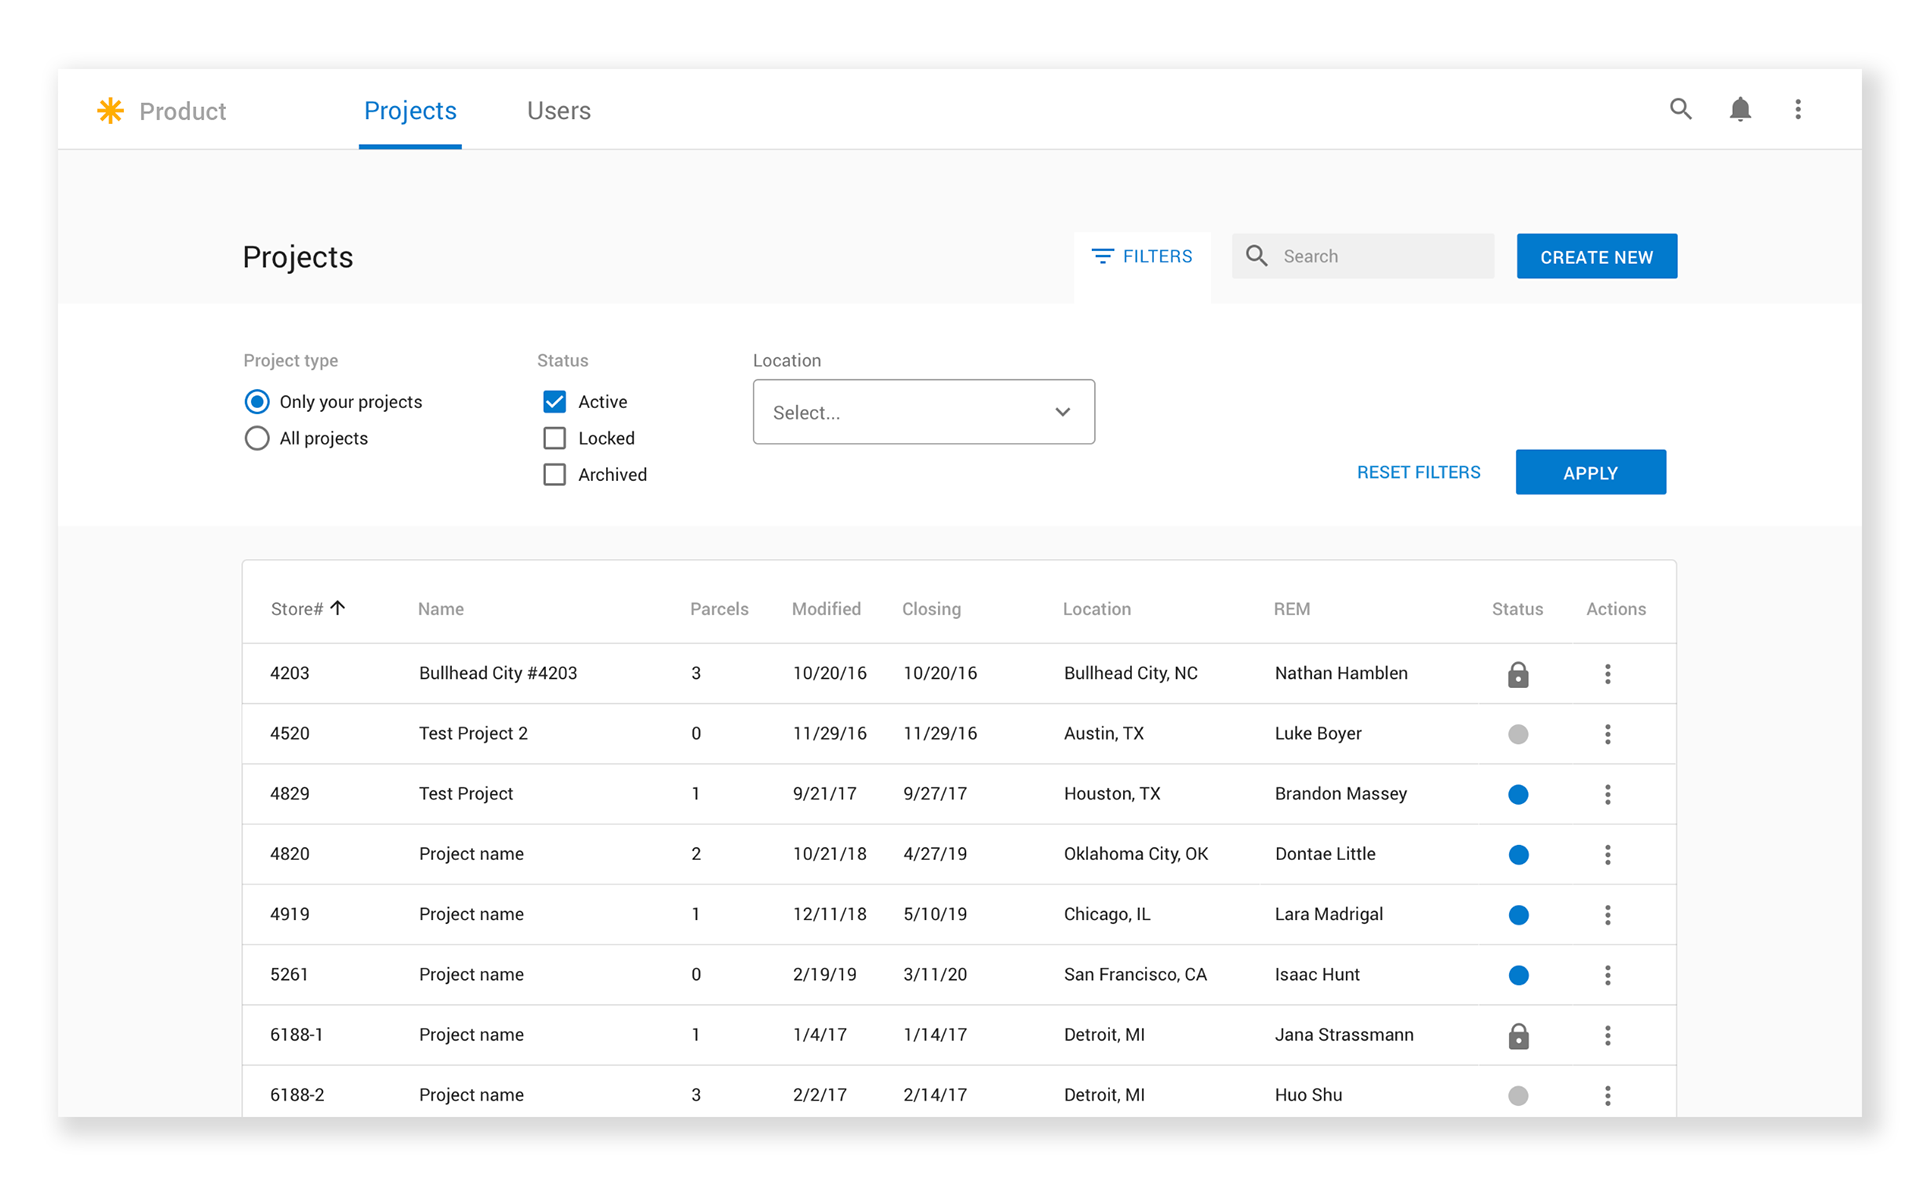Screen dimensions: 1920x1186
Task: Open actions menu for Test Project 2
Action: [1608, 734]
